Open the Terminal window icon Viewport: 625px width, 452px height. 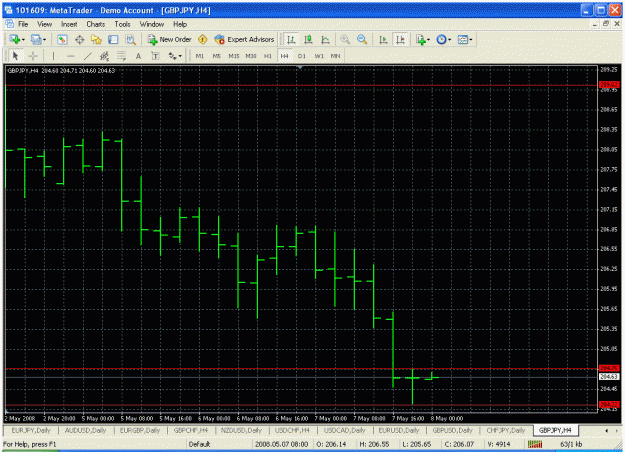[x=114, y=39]
